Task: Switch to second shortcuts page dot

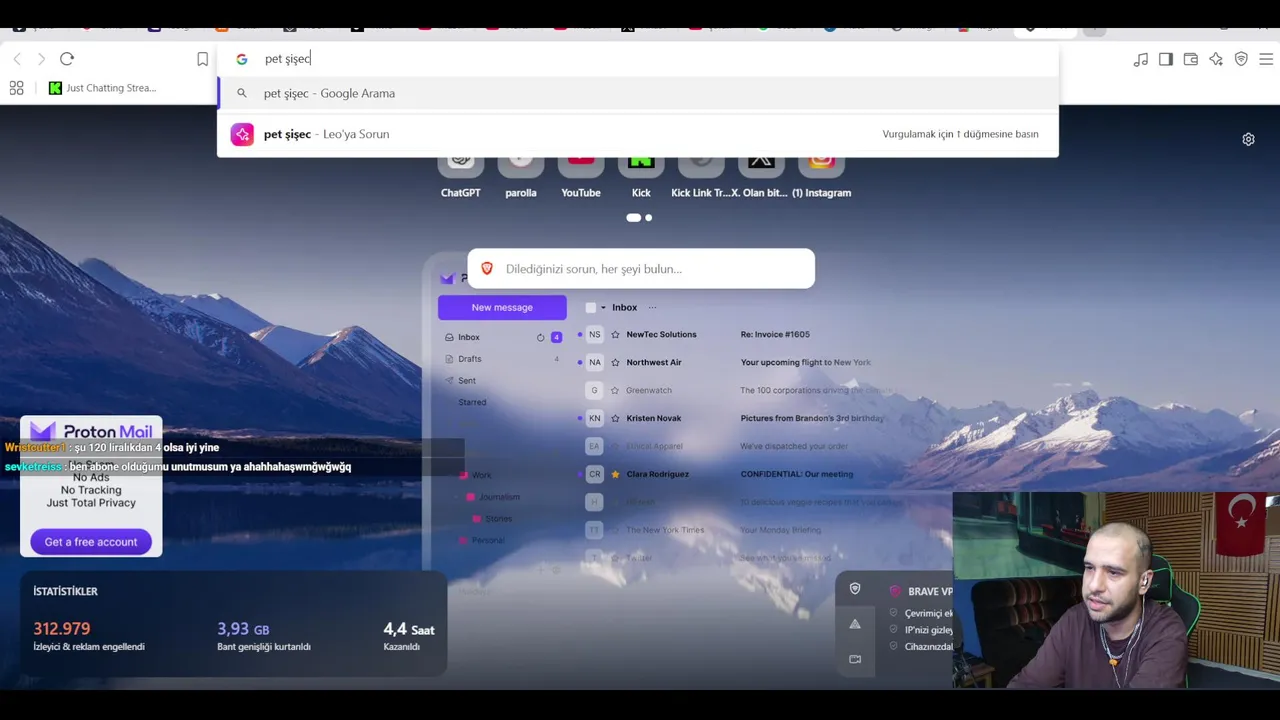Action: [x=649, y=217]
